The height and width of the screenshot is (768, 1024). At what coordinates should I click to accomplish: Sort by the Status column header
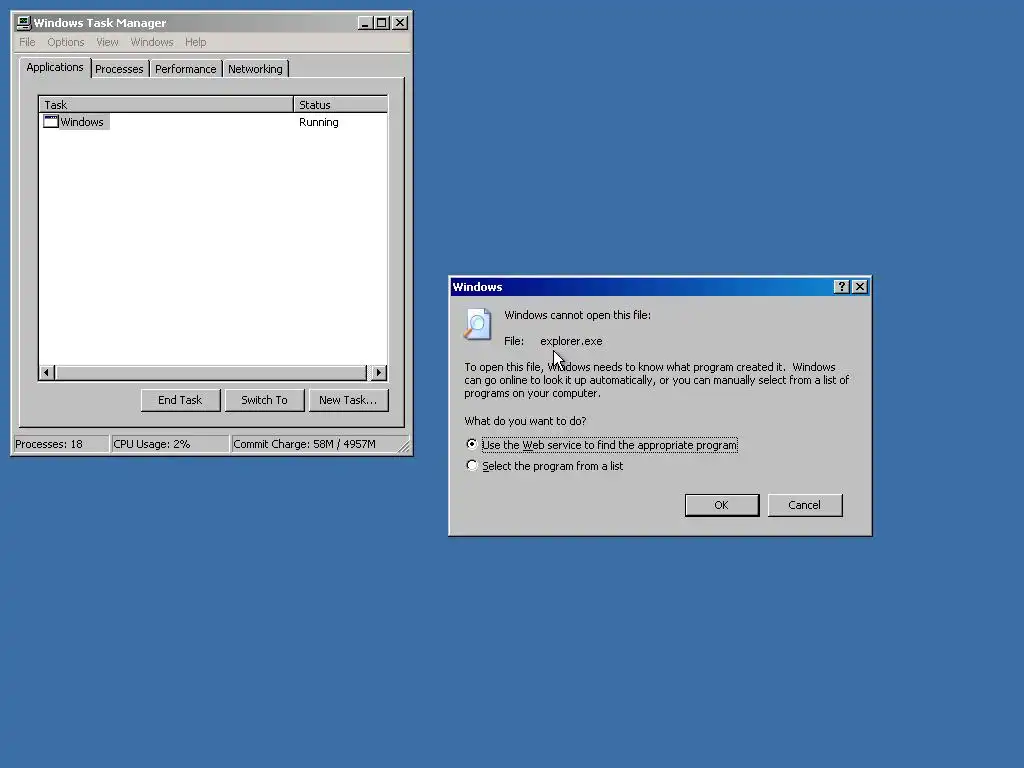340,104
